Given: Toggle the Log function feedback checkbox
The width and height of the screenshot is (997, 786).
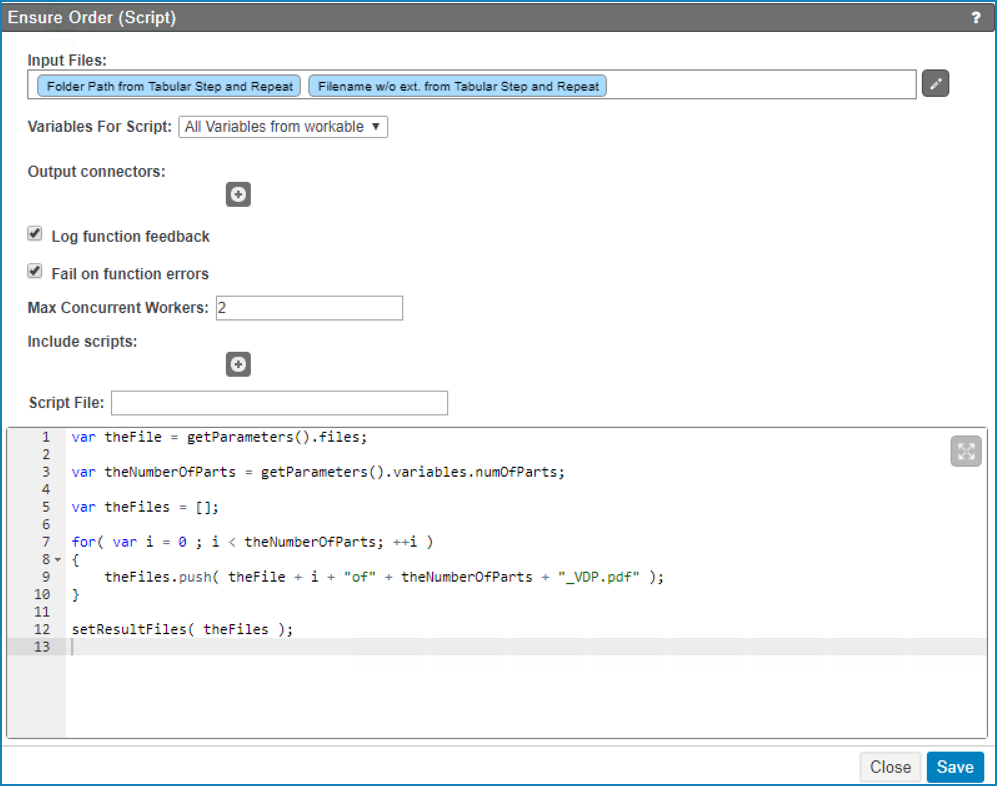Looking at the screenshot, I should click(35, 234).
